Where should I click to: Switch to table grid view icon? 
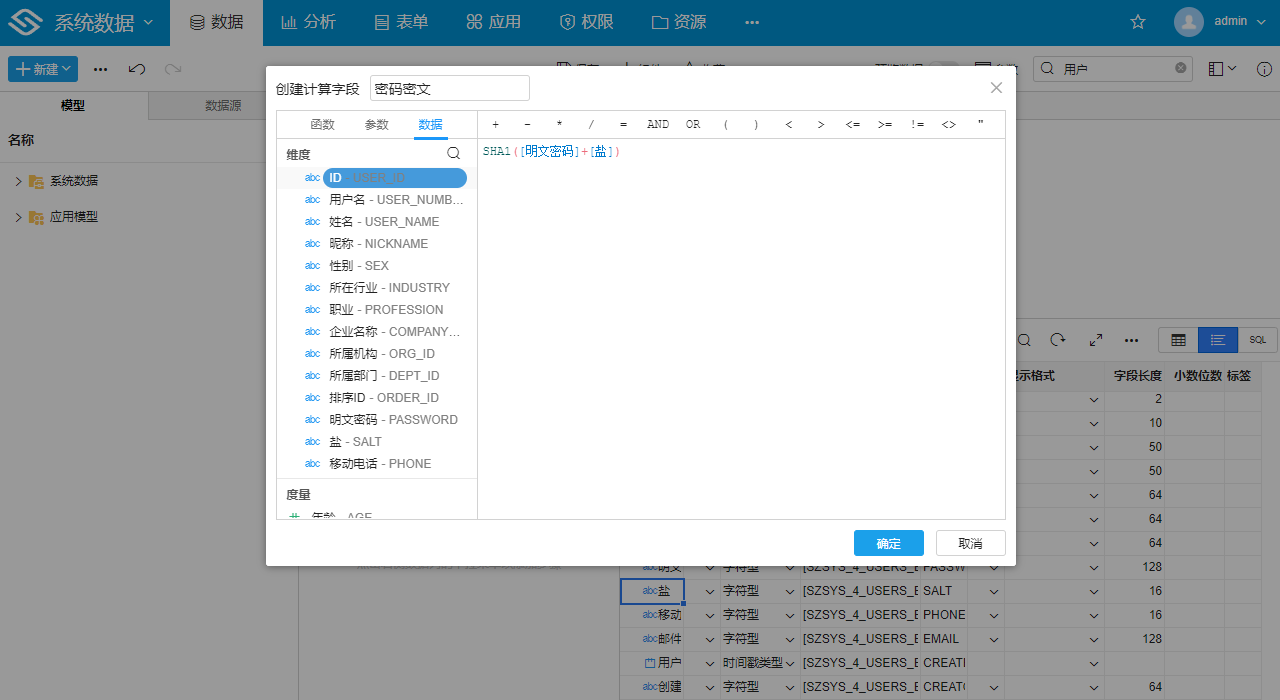[x=1178, y=340]
